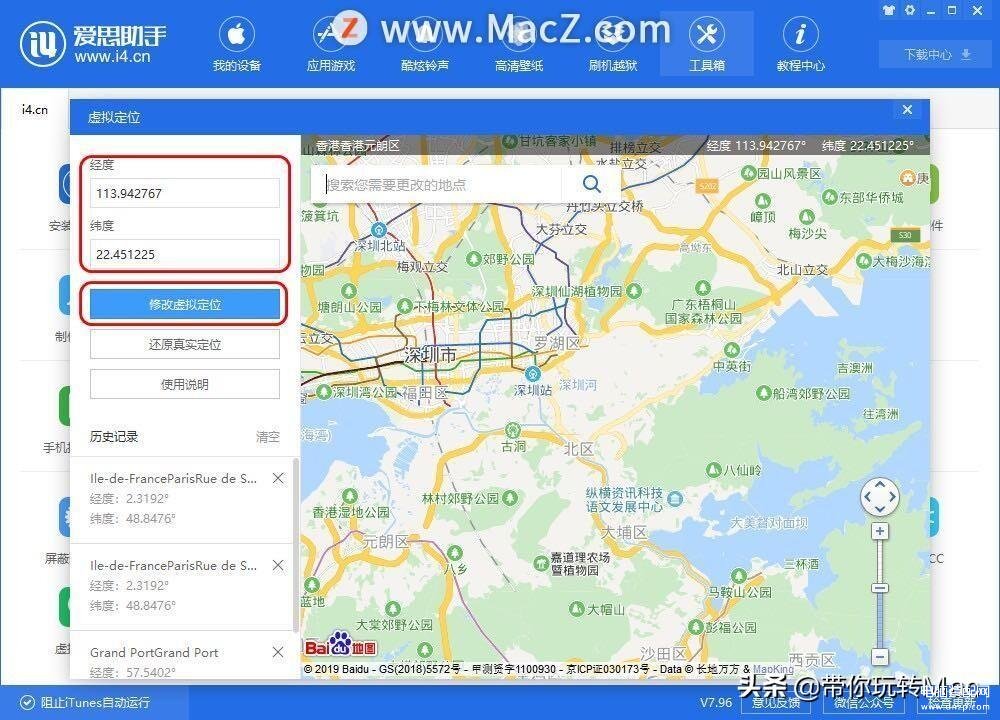Click the map search magnifier icon

pyautogui.click(x=592, y=184)
